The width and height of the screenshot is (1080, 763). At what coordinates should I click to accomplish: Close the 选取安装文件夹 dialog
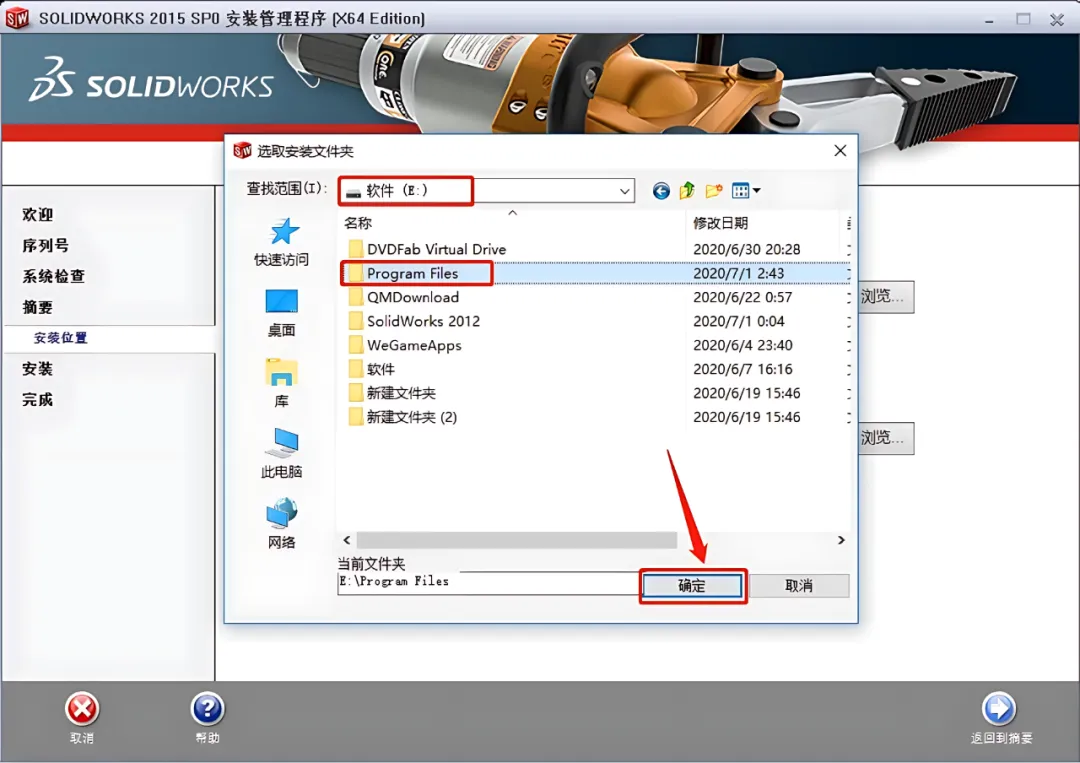pos(840,151)
